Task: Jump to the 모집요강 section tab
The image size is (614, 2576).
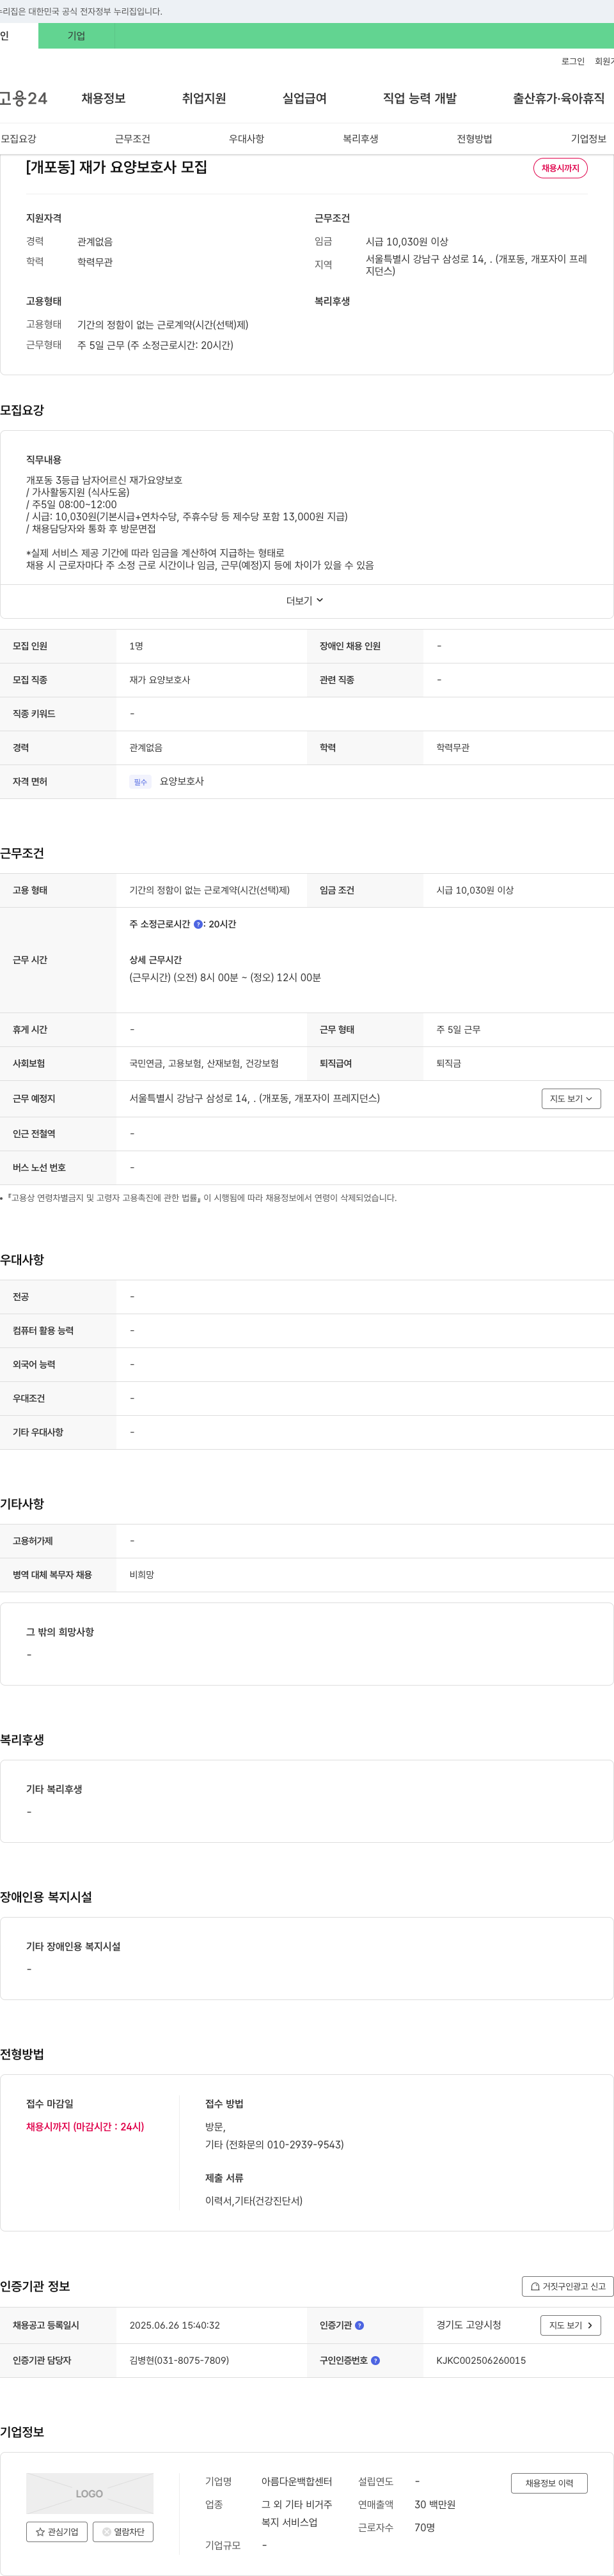Action: click(x=18, y=139)
